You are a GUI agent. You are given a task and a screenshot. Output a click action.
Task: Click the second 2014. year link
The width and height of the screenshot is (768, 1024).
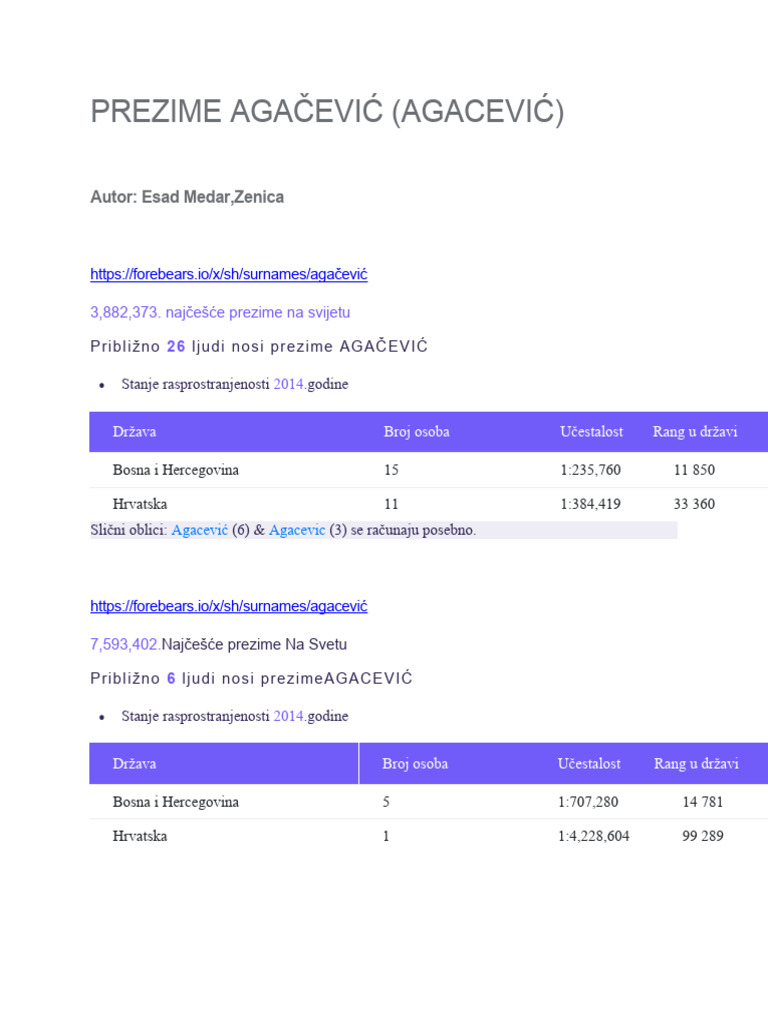(289, 716)
